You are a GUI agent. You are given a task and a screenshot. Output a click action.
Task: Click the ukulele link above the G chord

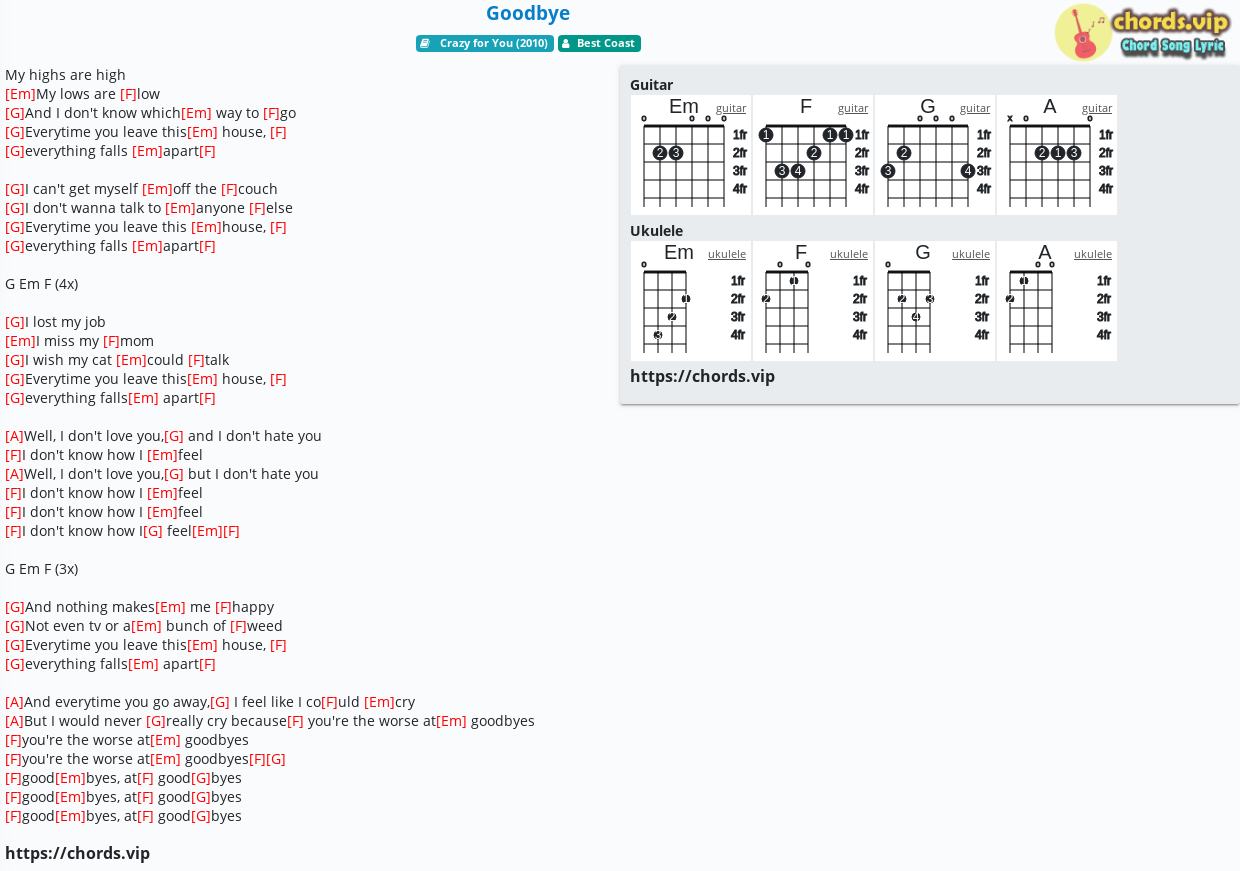971,254
